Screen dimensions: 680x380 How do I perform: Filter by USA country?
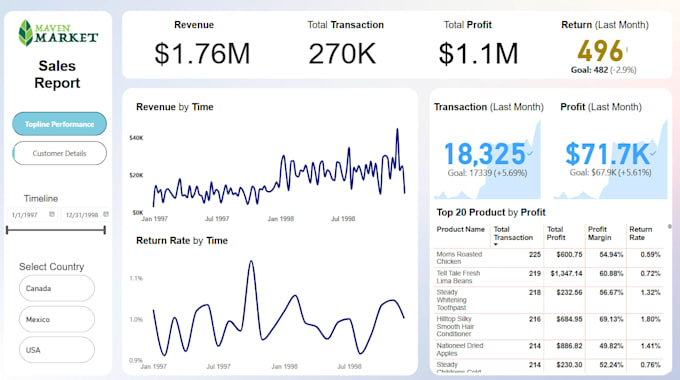(57, 350)
